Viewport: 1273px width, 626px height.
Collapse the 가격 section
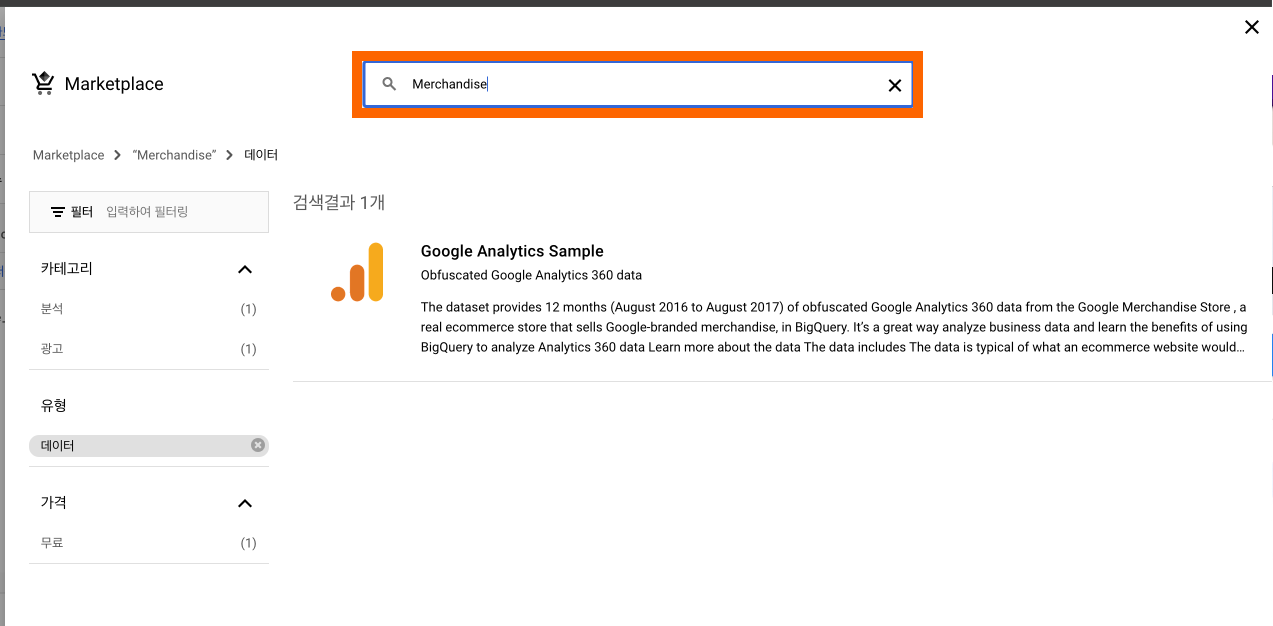tap(245, 503)
